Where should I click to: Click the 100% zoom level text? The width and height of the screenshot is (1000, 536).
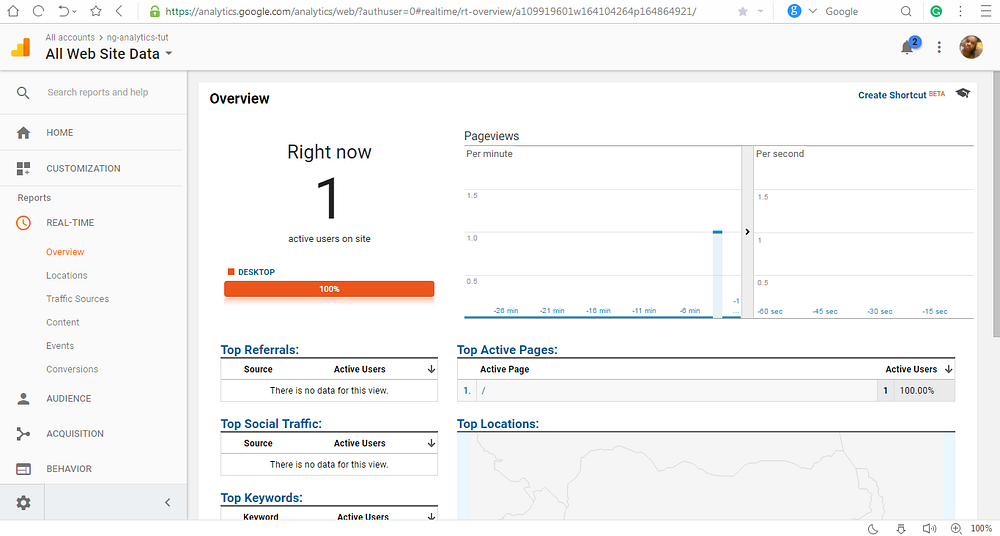[981, 528]
